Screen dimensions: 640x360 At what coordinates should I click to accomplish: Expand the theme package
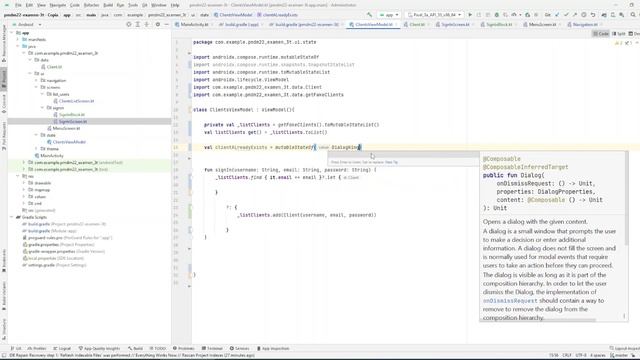(x=36, y=149)
